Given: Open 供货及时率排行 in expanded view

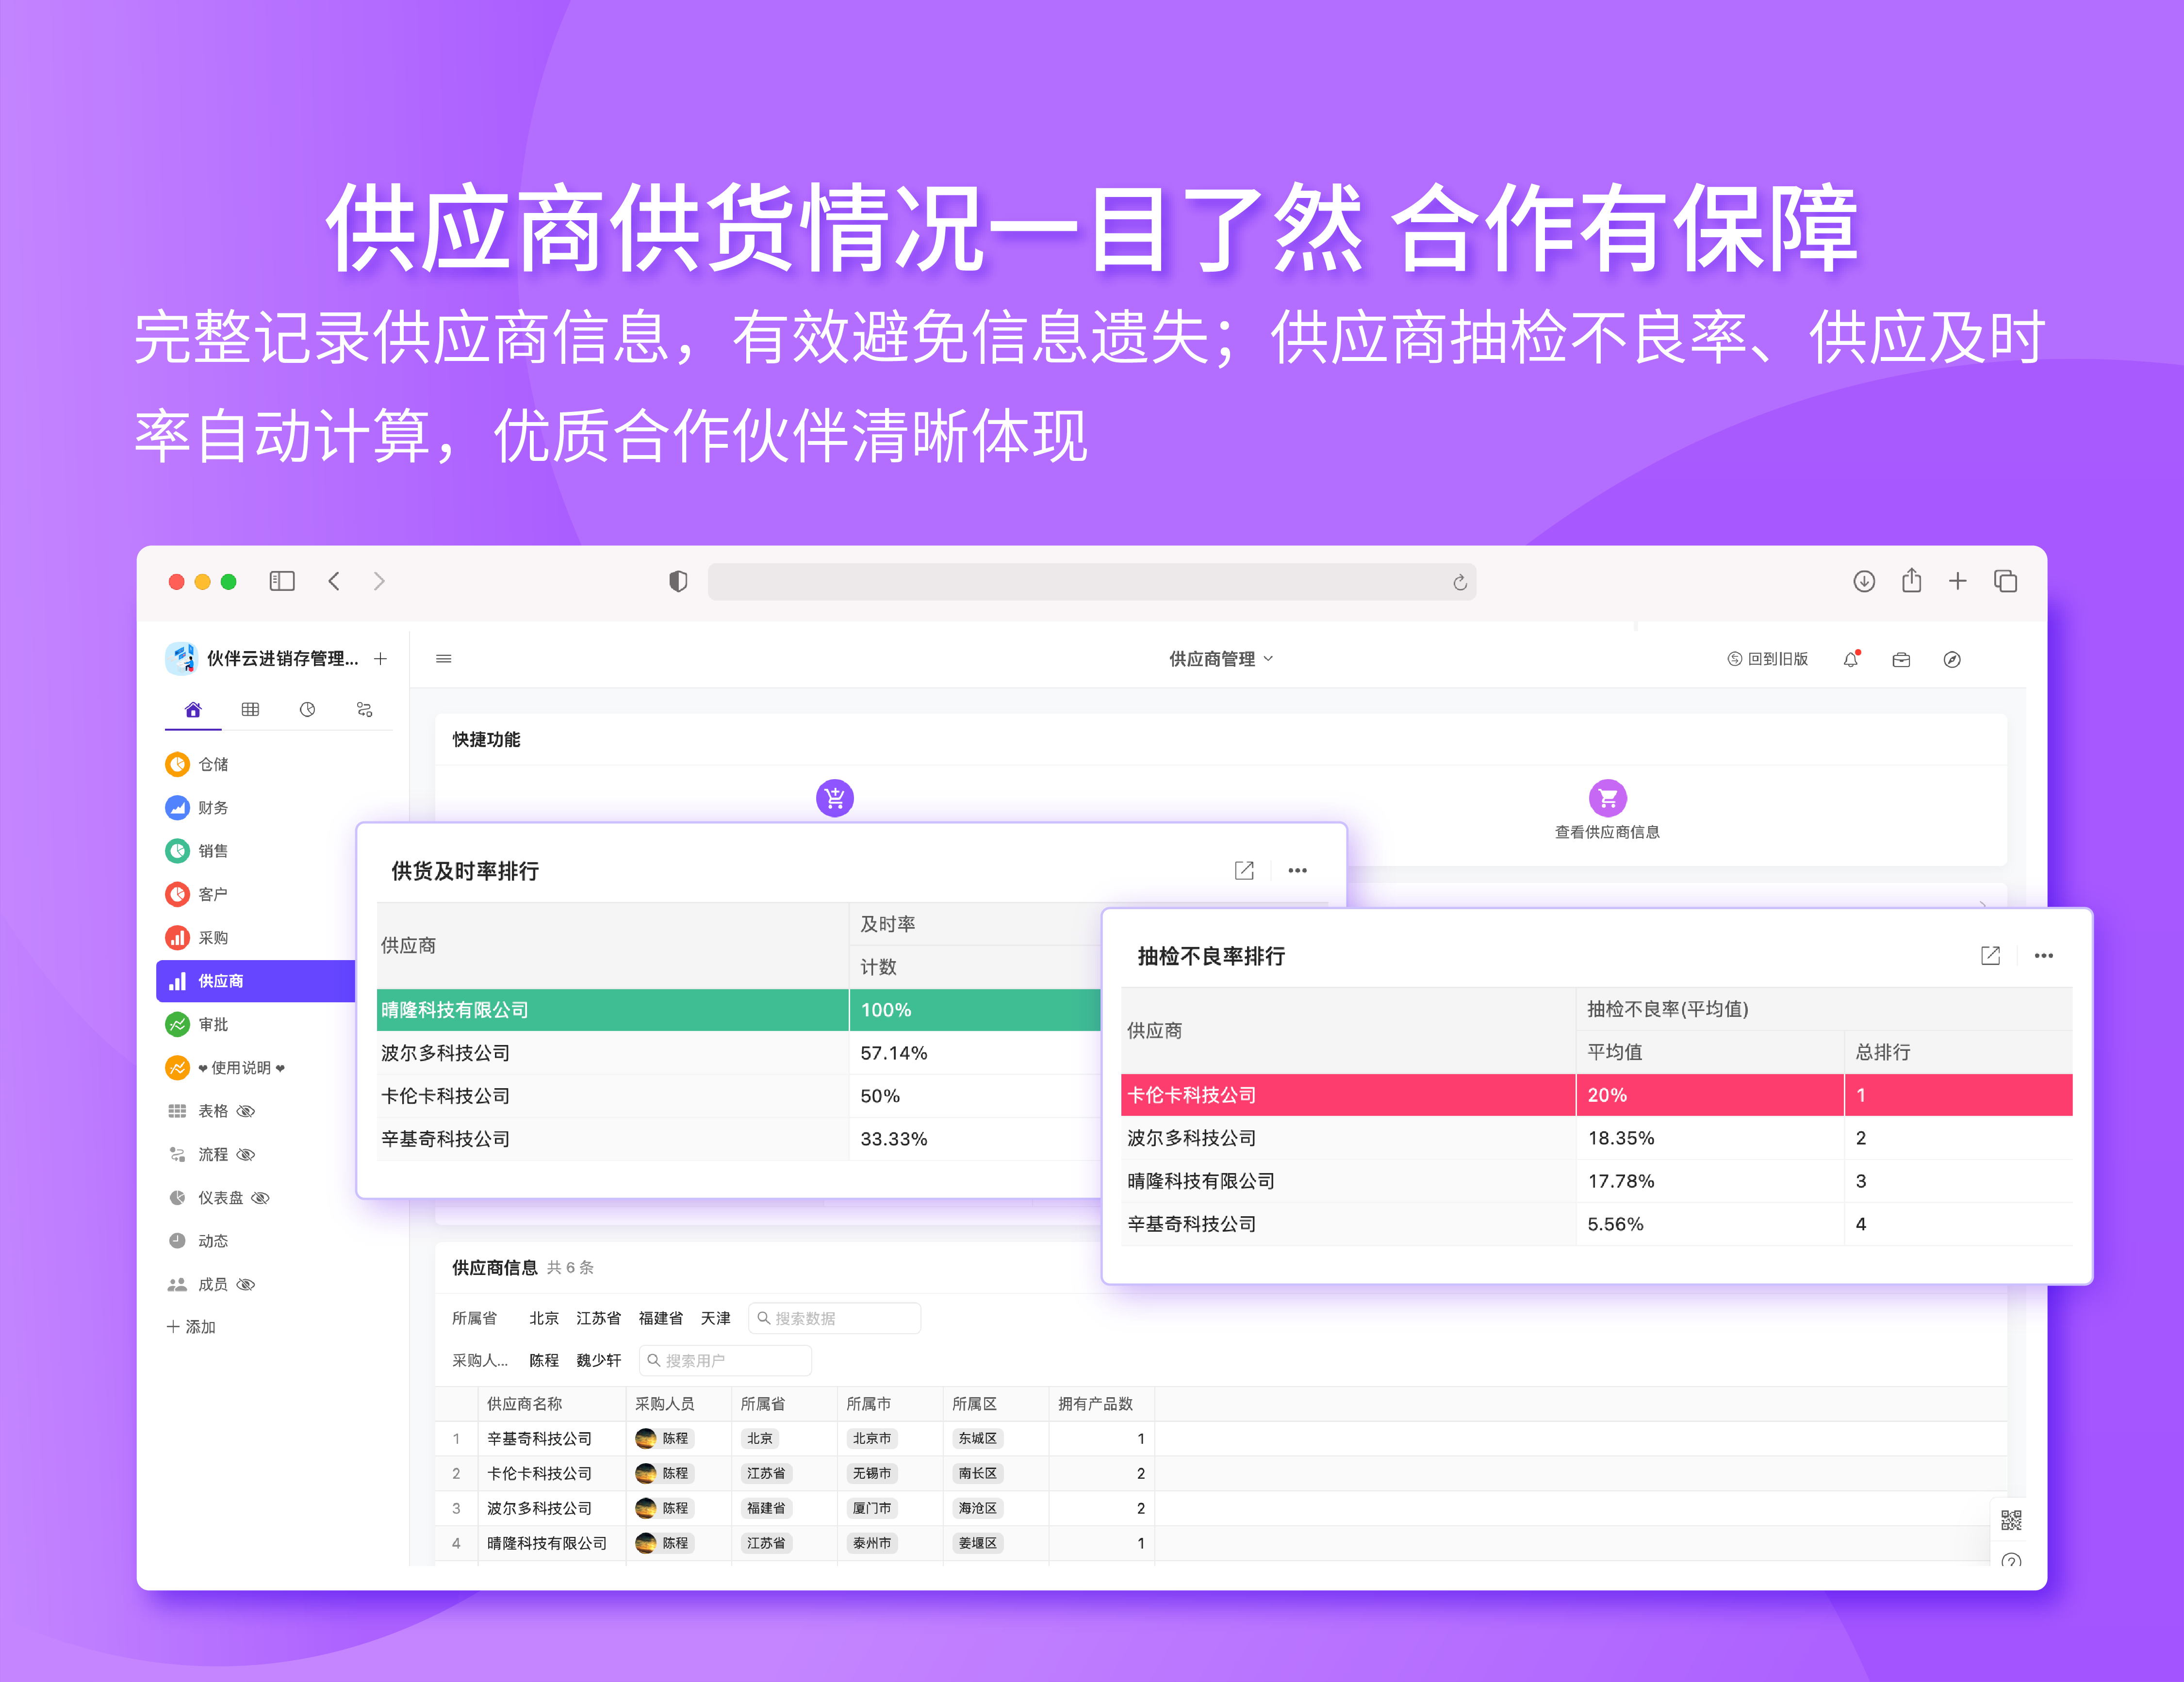Looking at the screenshot, I should click(1244, 870).
